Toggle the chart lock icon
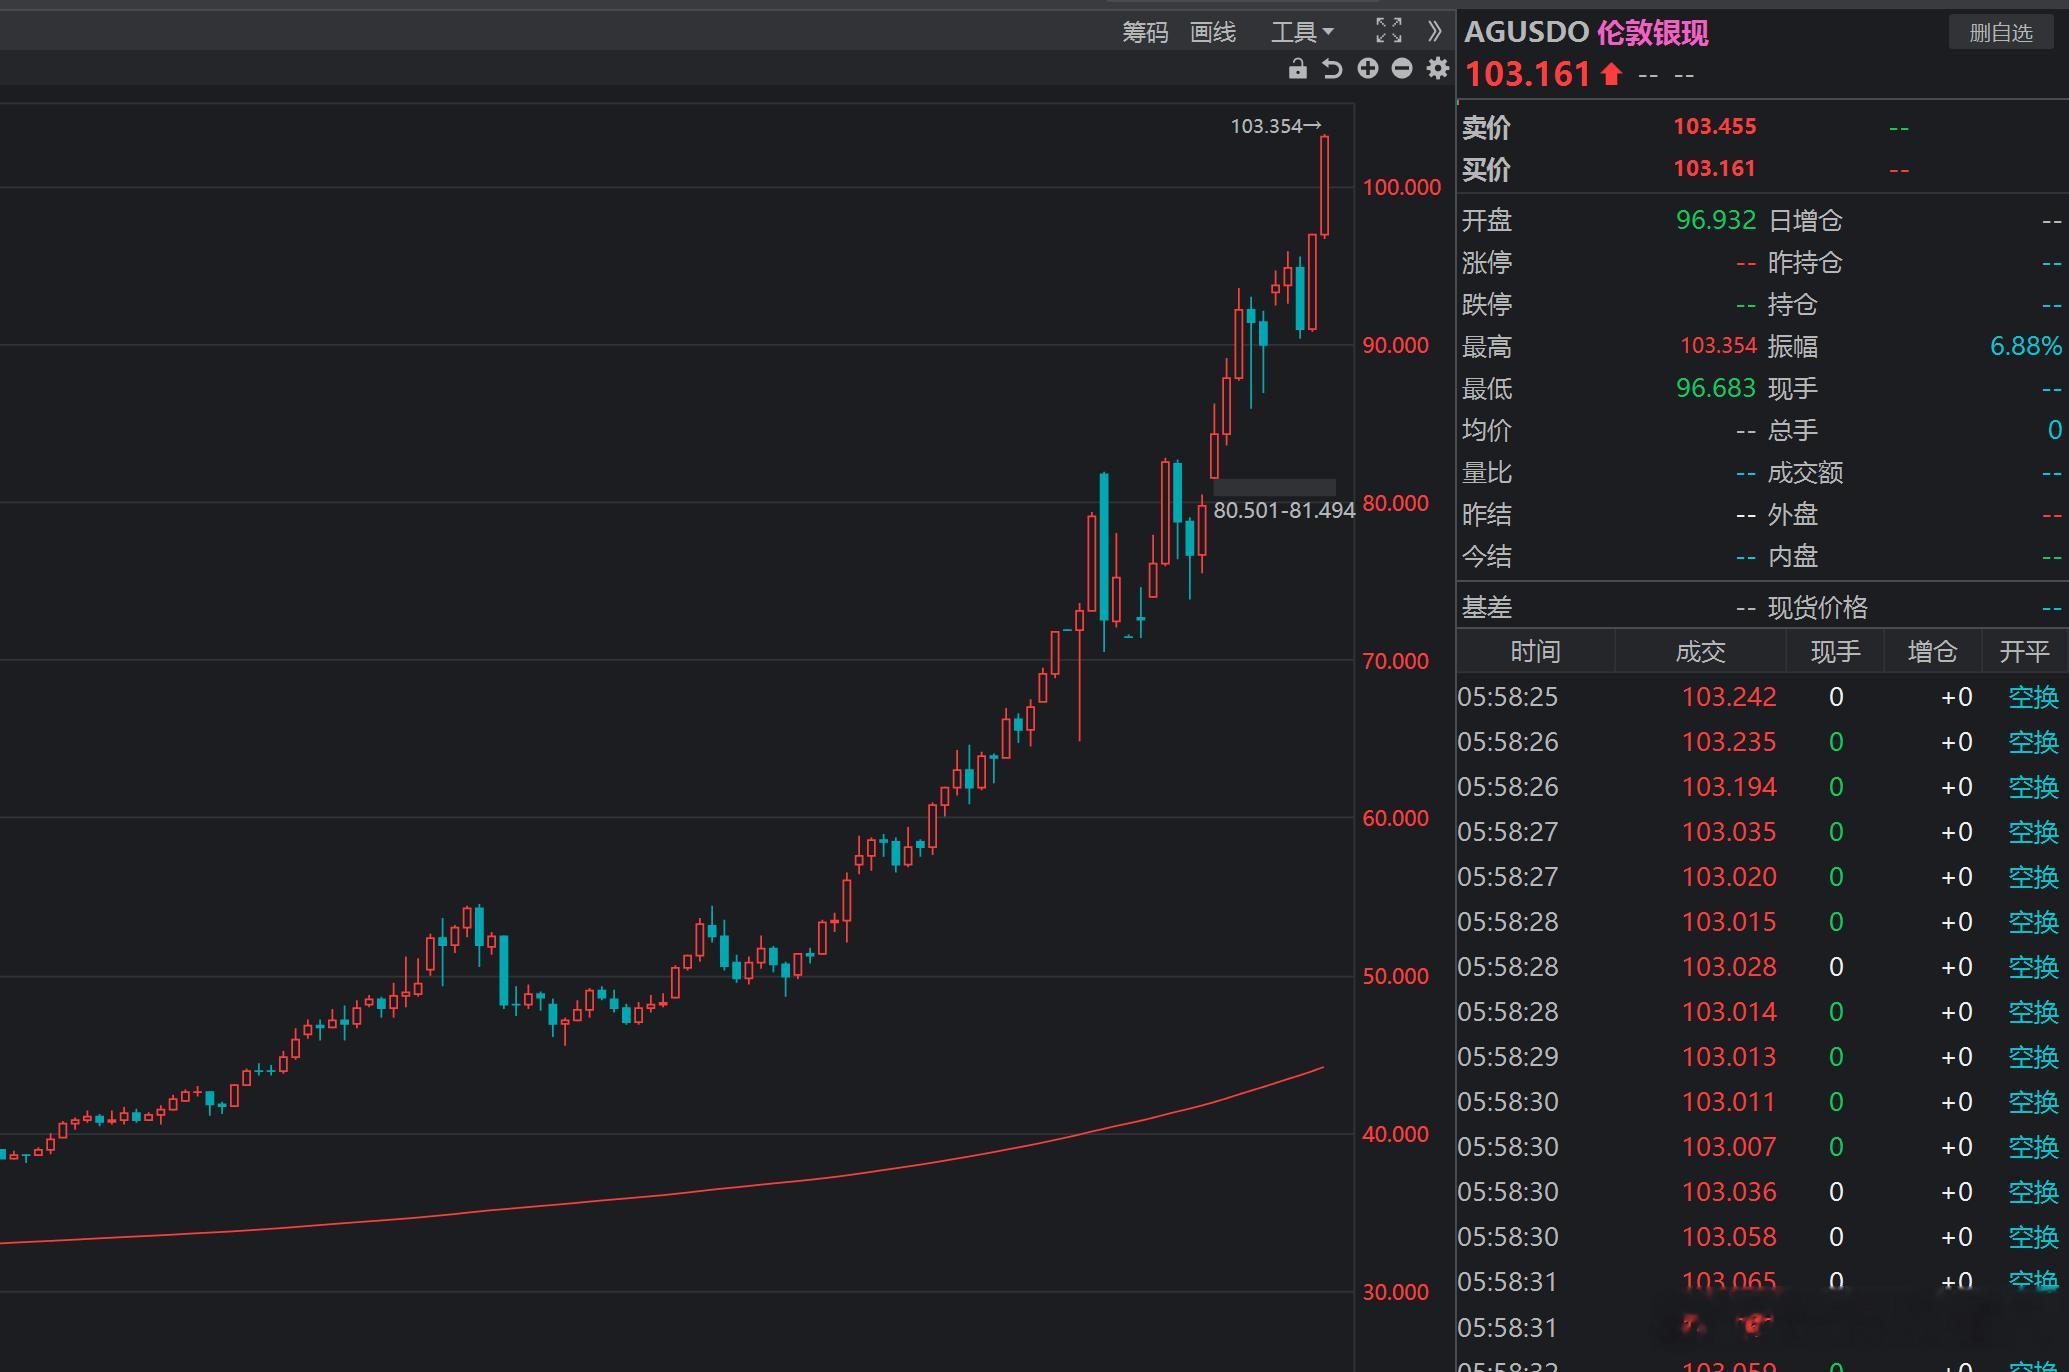Screen dimensions: 2069x1372 1297,69
